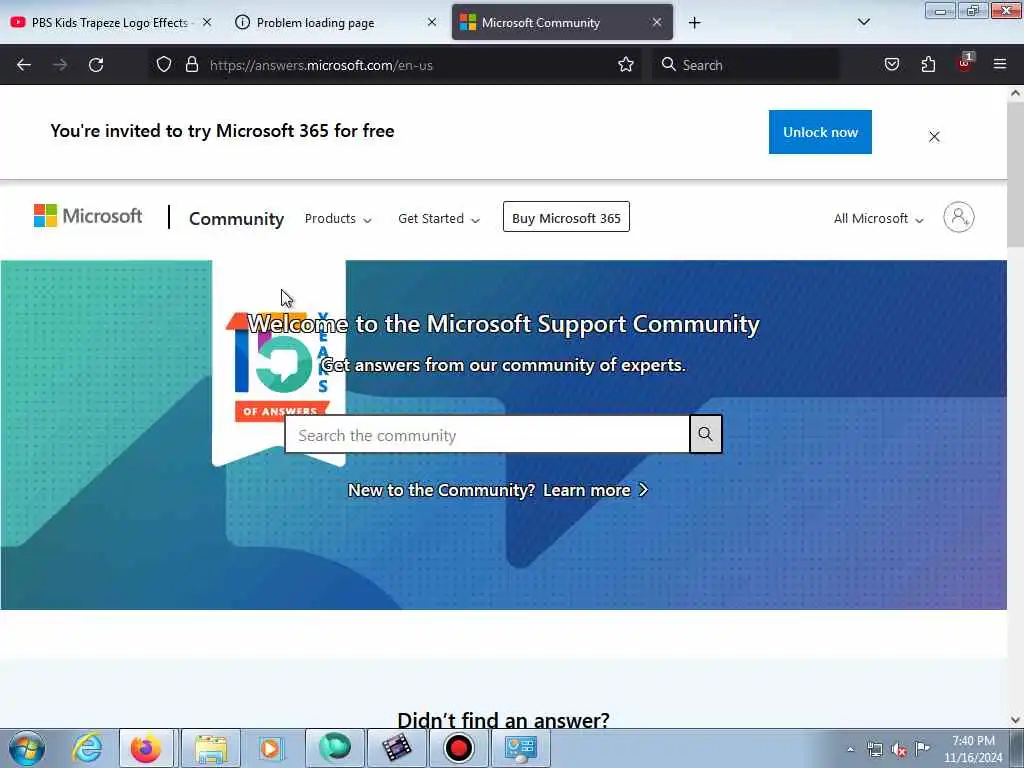Open the red extension icon with badge
Image resolution: width=1024 pixels, height=768 pixels.
pos(965,63)
